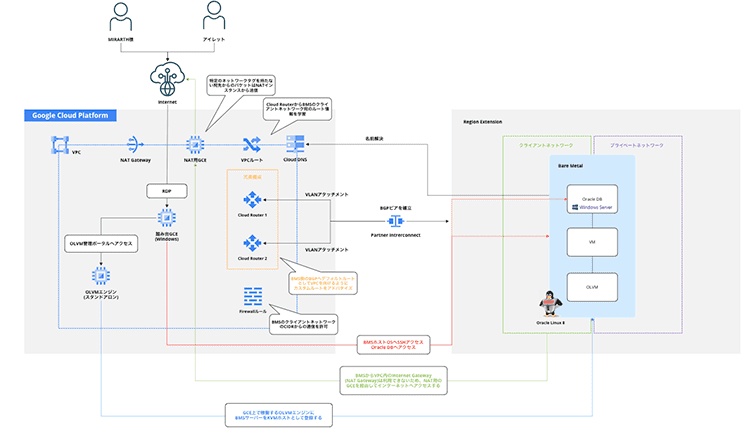
Task: Click the Firewallルール brick-wall icon
Action: [x=253, y=297]
